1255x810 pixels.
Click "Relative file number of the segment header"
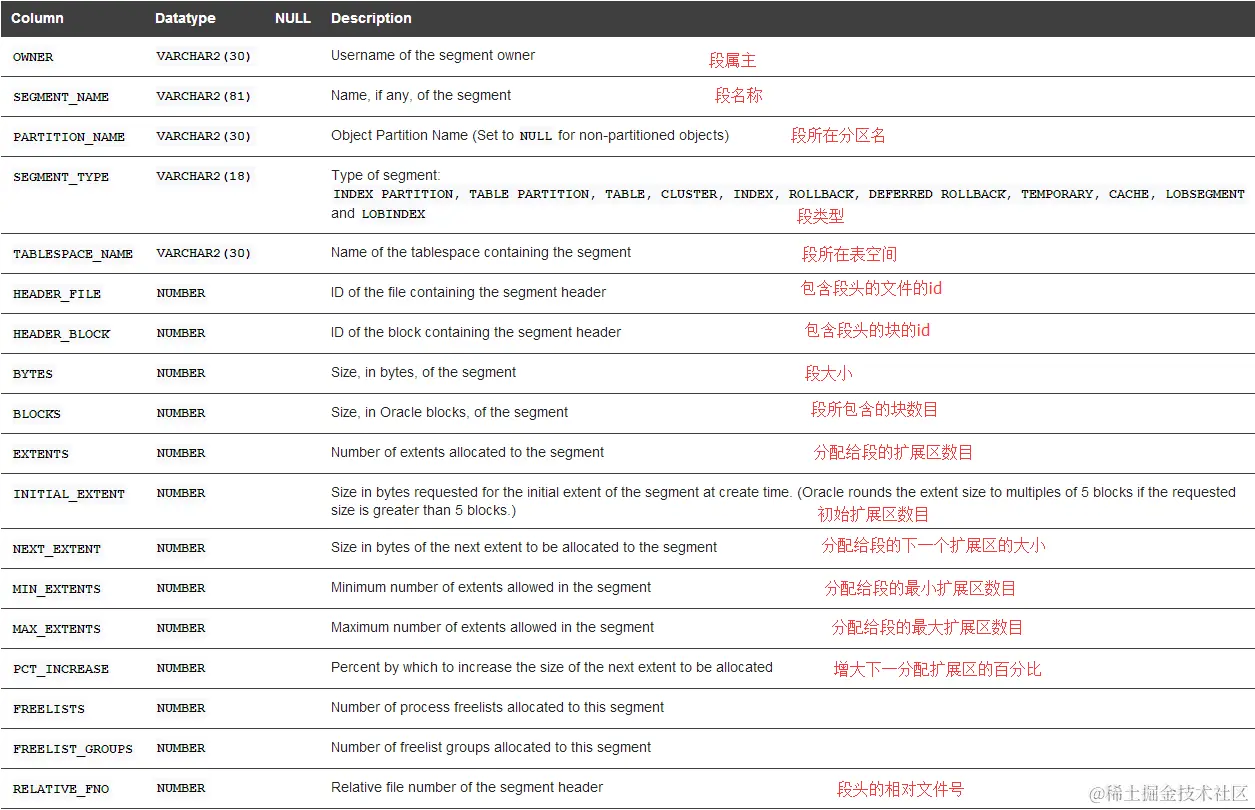[x=467, y=788]
